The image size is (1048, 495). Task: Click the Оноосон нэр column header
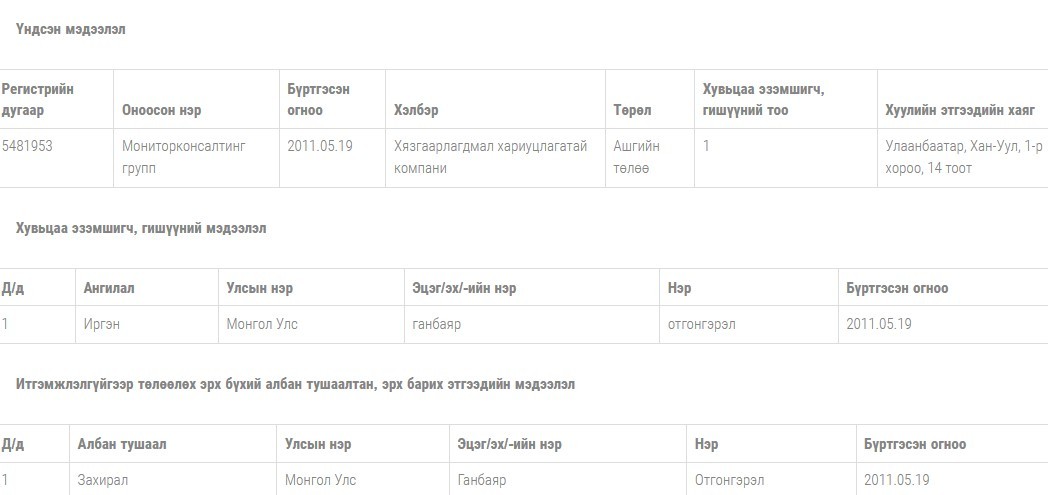tap(161, 110)
